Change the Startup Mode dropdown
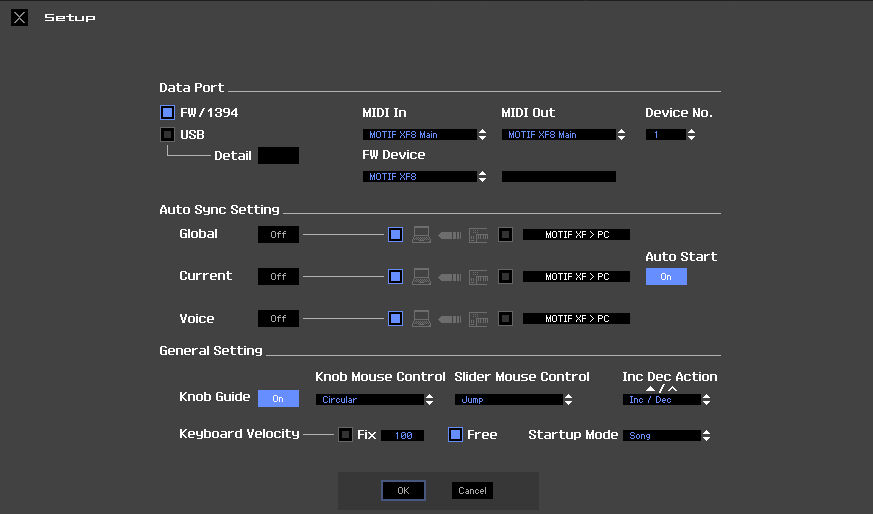Image resolution: width=873 pixels, height=514 pixels. click(x=667, y=436)
